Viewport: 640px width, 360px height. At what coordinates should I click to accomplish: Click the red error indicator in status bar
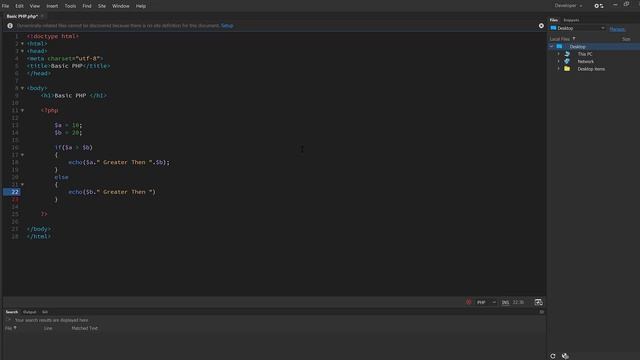[469, 302]
